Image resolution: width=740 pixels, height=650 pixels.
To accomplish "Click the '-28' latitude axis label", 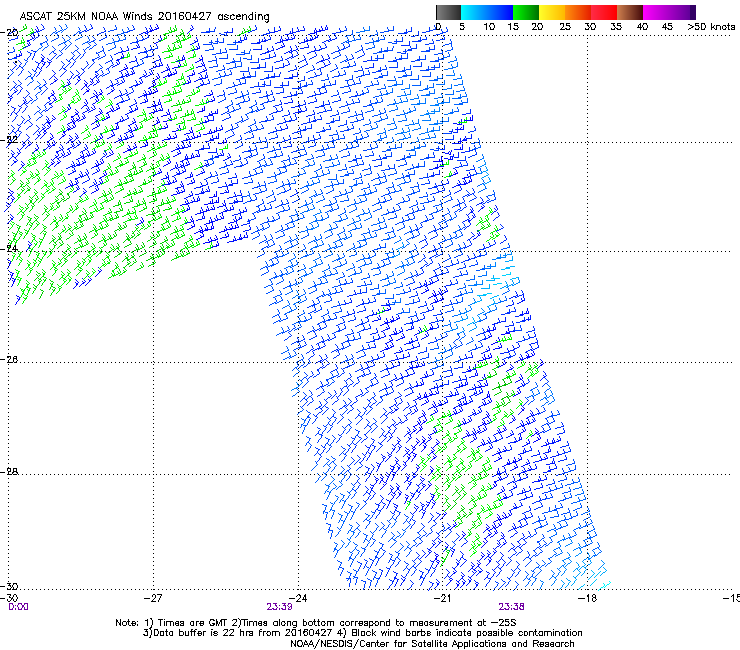I will pyautogui.click(x=9, y=472).
